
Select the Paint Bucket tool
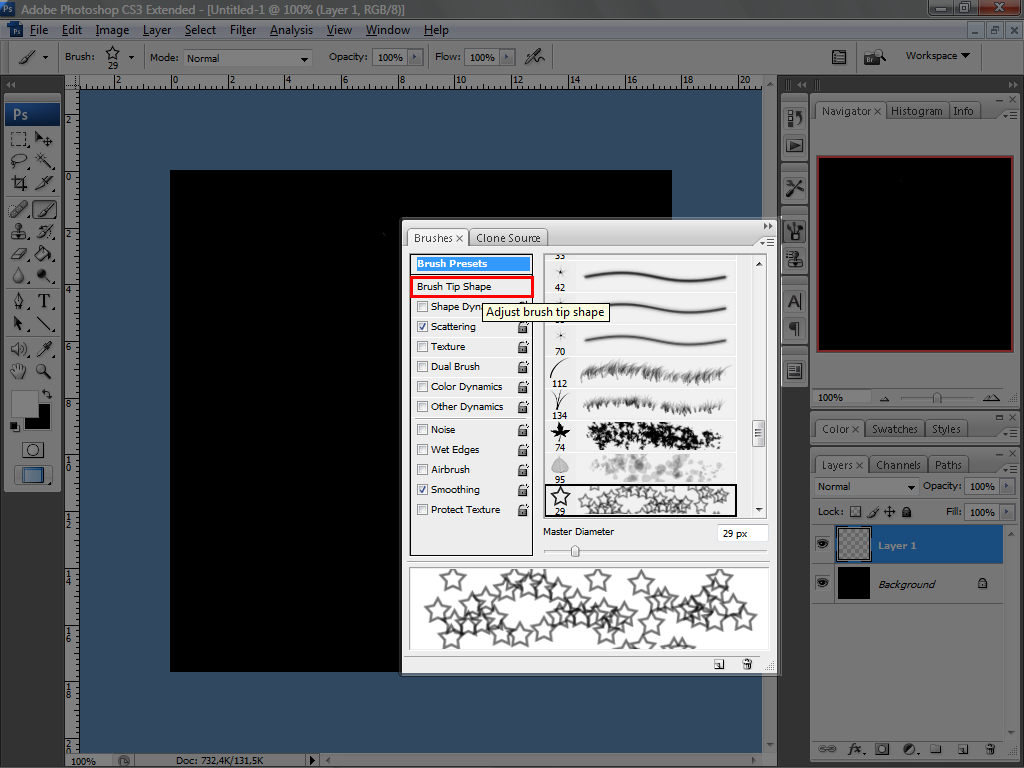(x=44, y=253)
